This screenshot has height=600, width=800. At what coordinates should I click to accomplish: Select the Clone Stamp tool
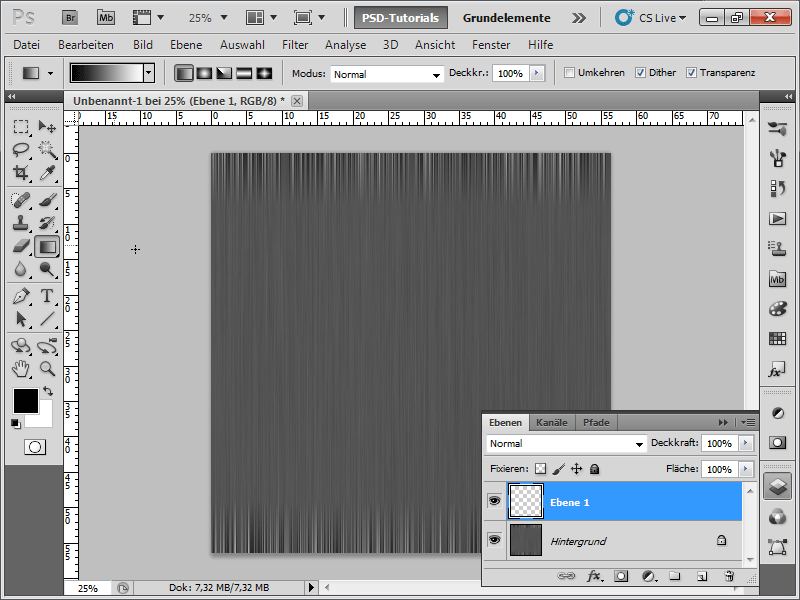click(x=21, y=223)
